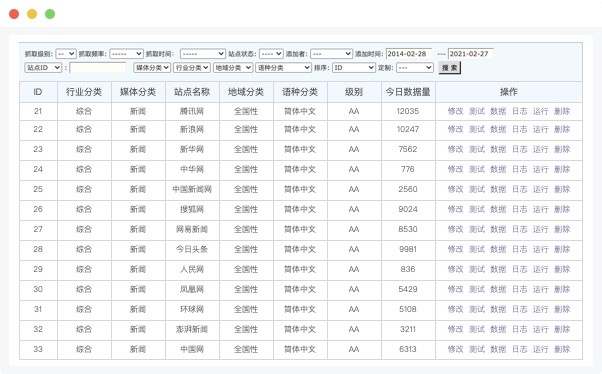This screenshot has width=602, height=374.
Task: Click 运行 for 新浪网 row
Action: tap(541, 129)
